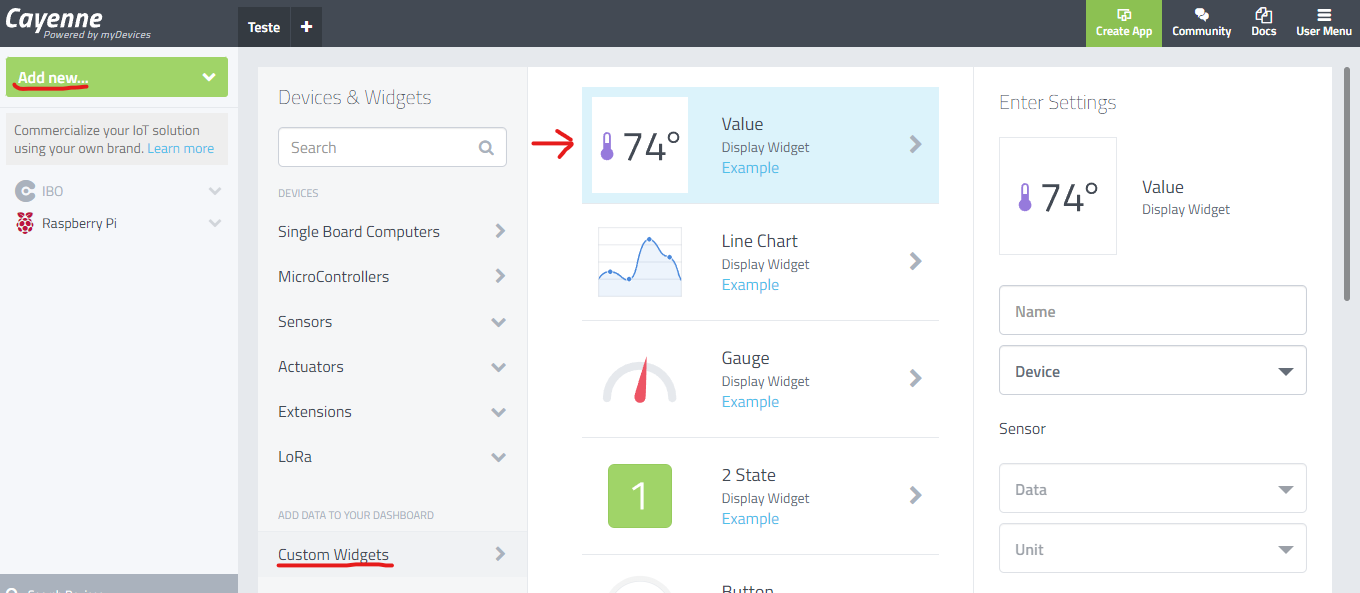Click the search magnifier icon
Image resolution: width=1360 pixels, height=593 pixels.
pos(486,148)
